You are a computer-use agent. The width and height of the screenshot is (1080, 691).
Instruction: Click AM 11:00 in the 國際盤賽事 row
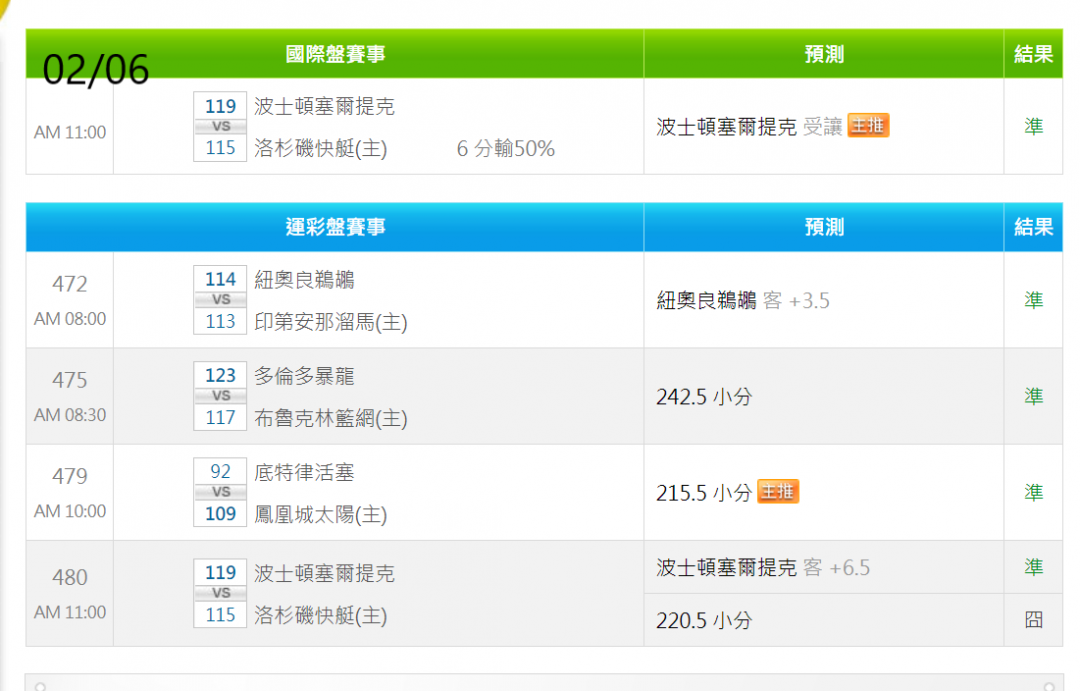point(70,132)
